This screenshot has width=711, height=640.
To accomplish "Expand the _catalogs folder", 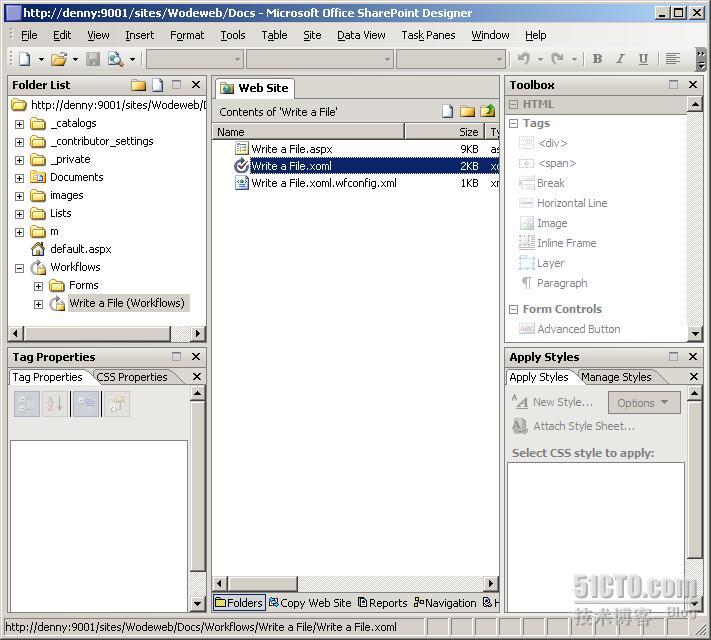I will 19,124.
